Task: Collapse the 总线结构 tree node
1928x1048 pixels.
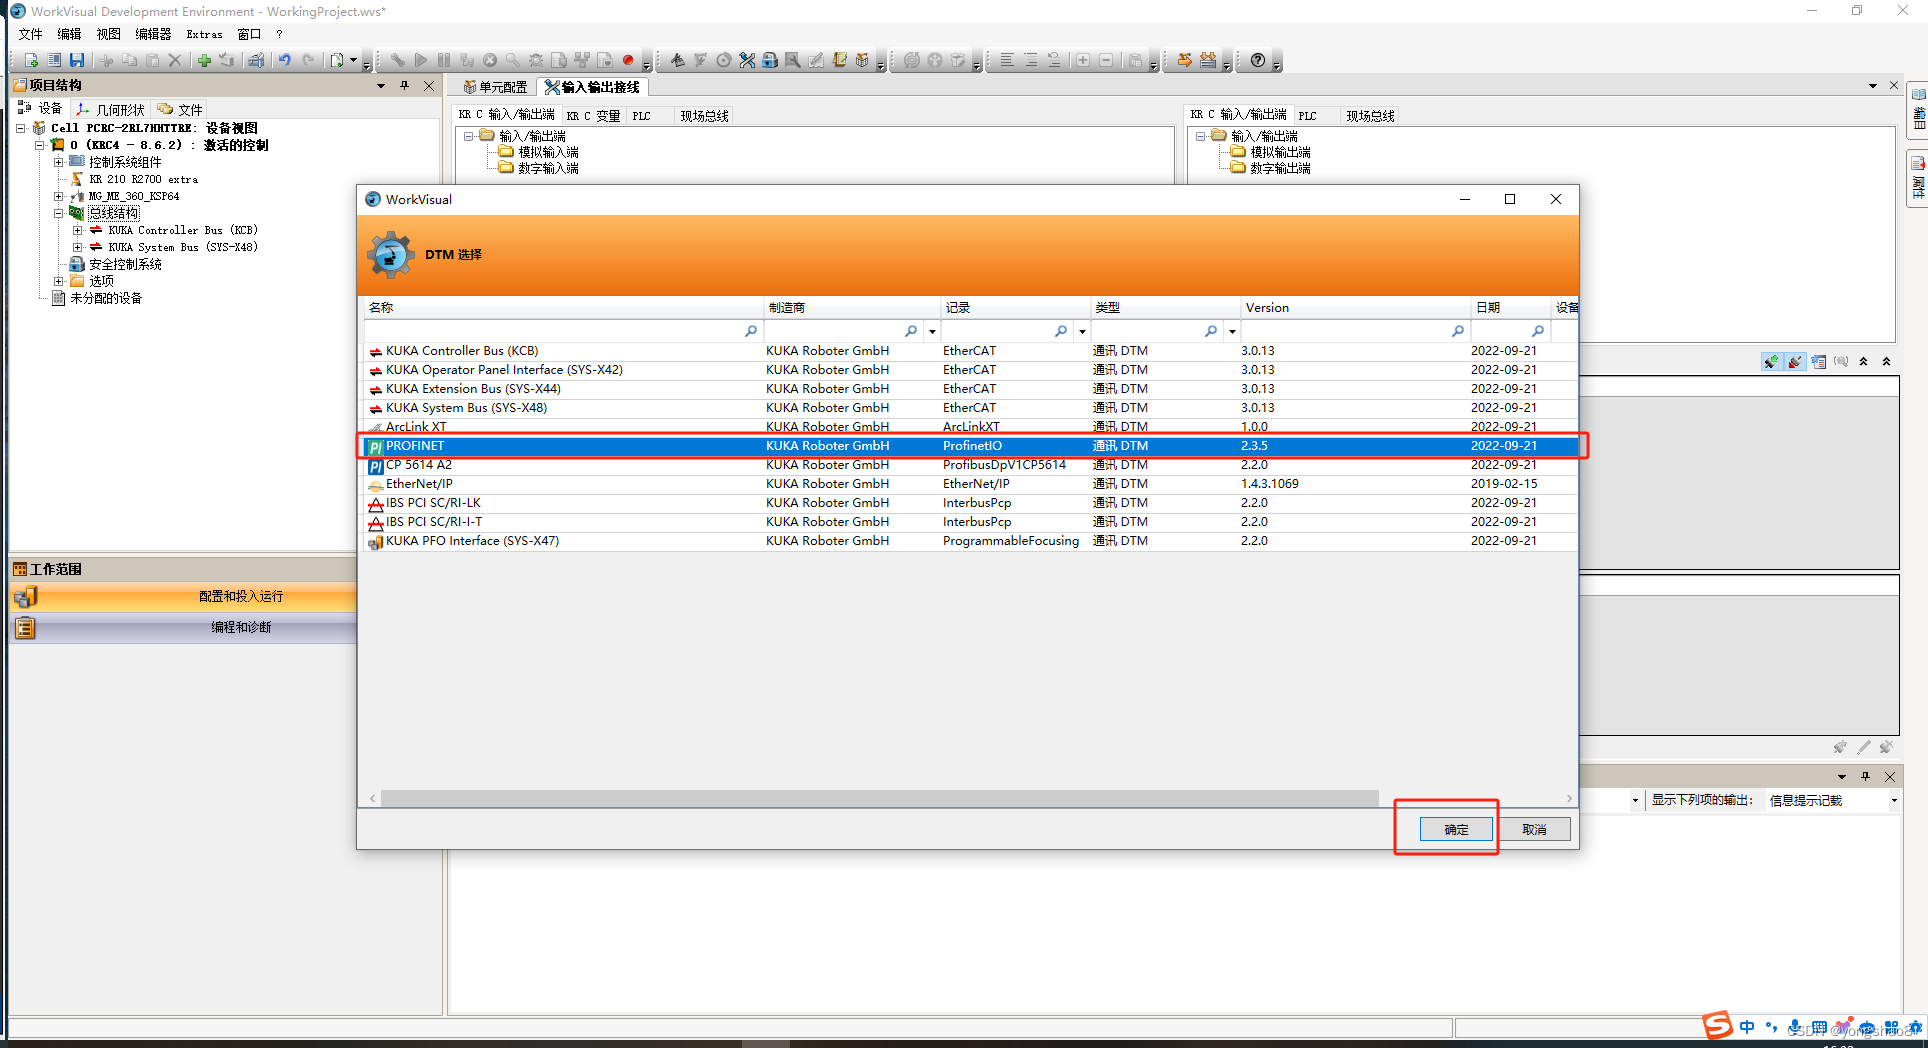Action: point(59,213)
